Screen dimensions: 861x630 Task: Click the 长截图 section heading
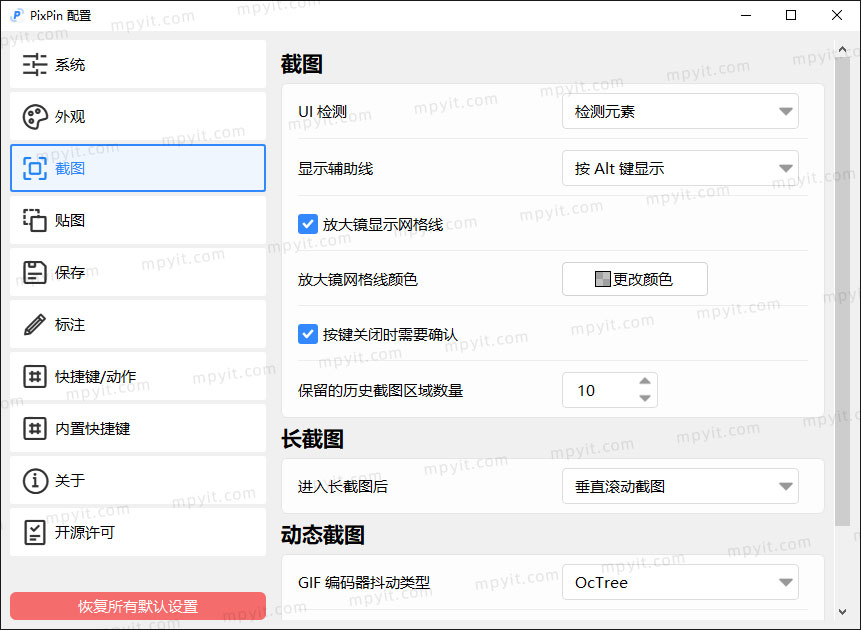(x=312, y=439)
